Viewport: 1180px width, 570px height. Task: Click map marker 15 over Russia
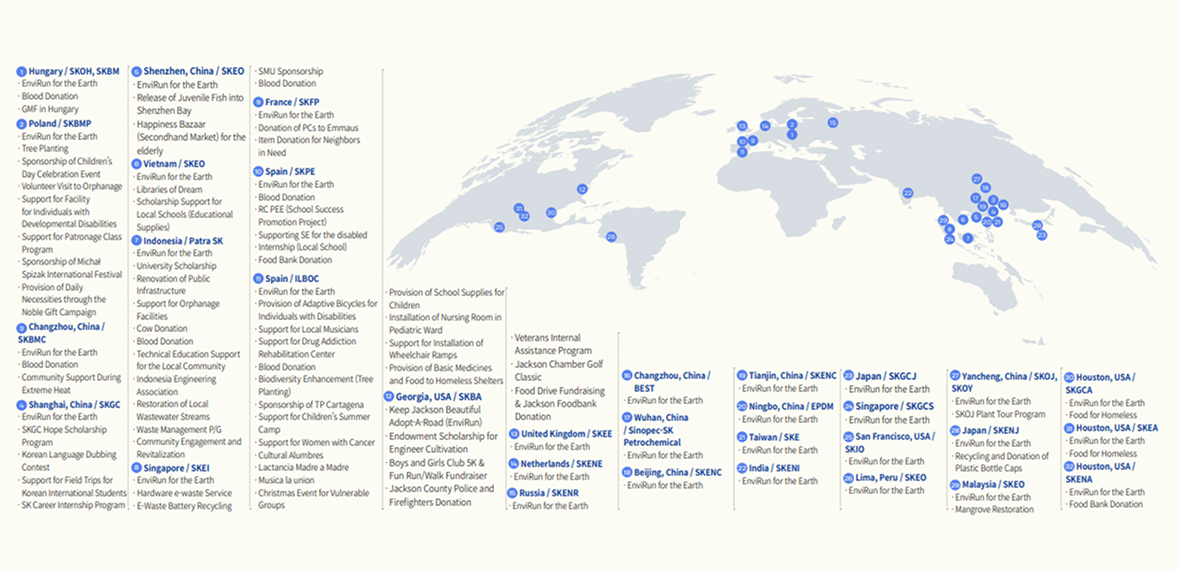click(x=832, y=123)
